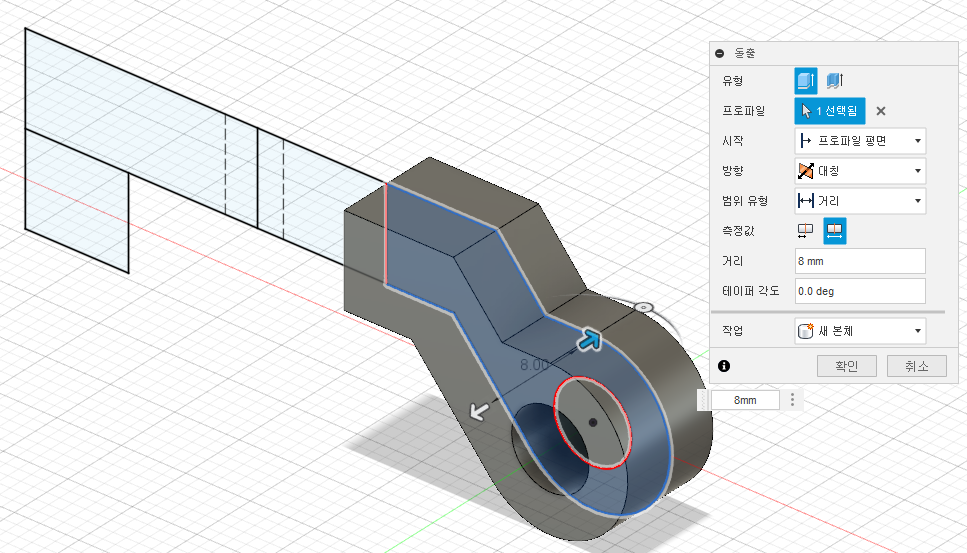Click the floating '8mm' distance input
The image size is (967, 553).
(745, 400)
